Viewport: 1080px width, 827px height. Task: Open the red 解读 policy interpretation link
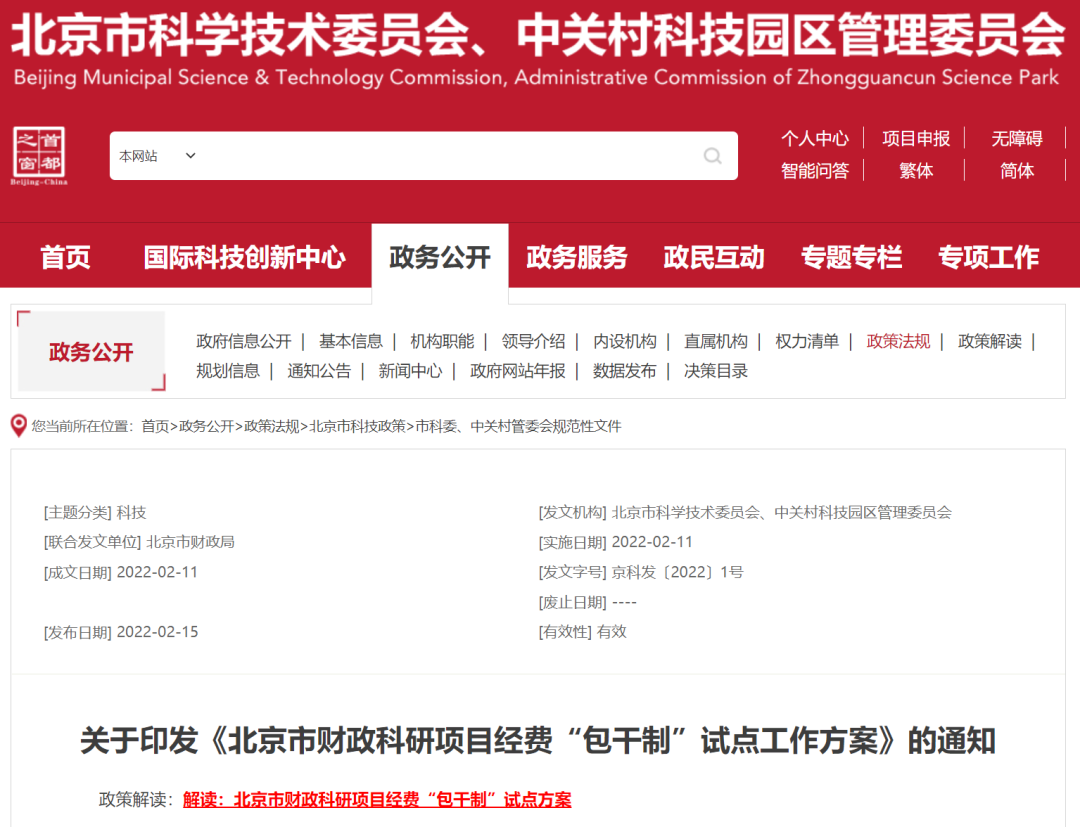coord(377,799)
